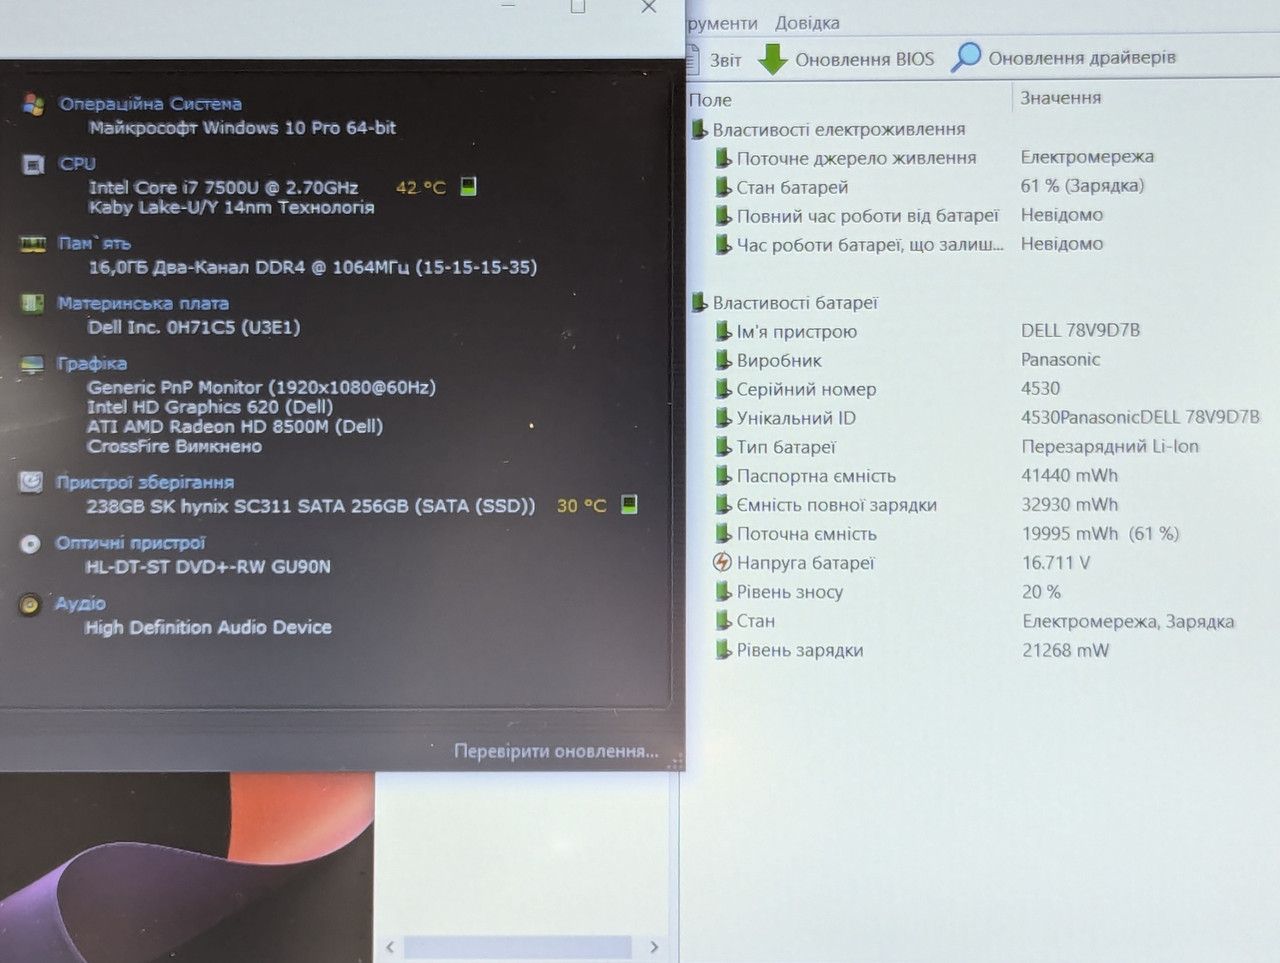
Task: Click the Значення column header
Action: pos(1061,98)
